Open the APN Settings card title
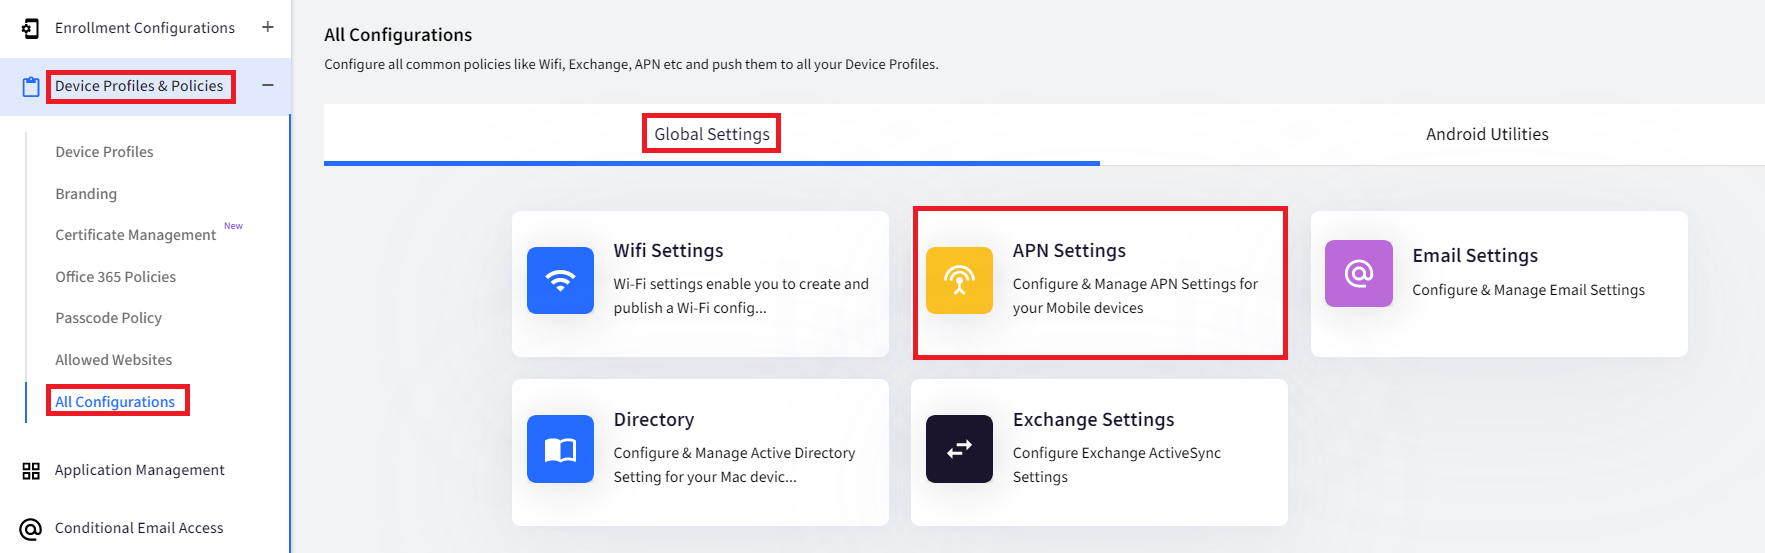The width and height of the screenshot is (1765, 553). 1069,251
